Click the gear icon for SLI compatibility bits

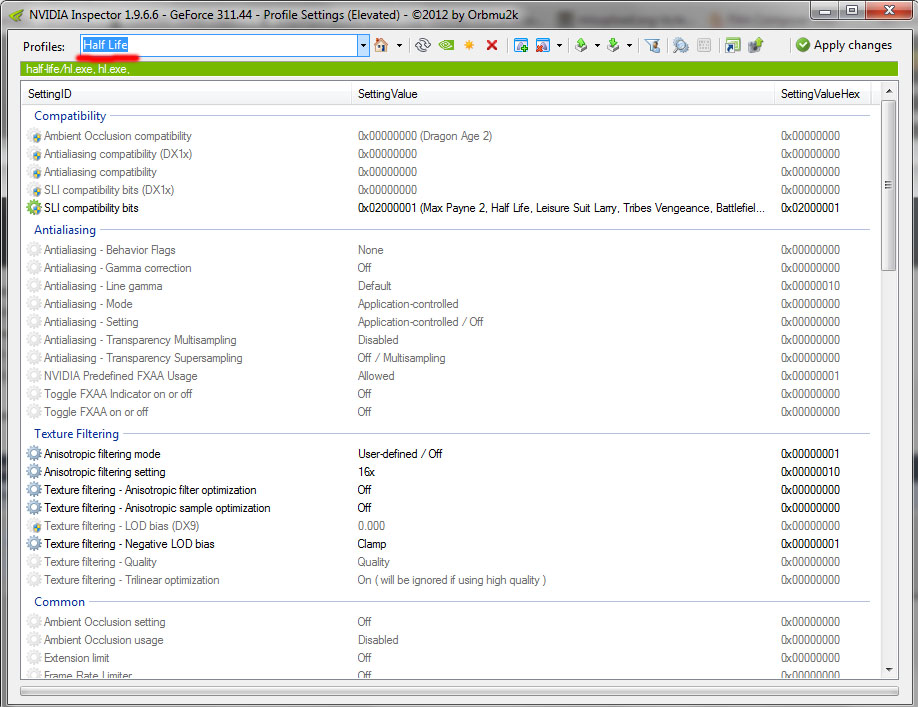(x=34, y=208)
